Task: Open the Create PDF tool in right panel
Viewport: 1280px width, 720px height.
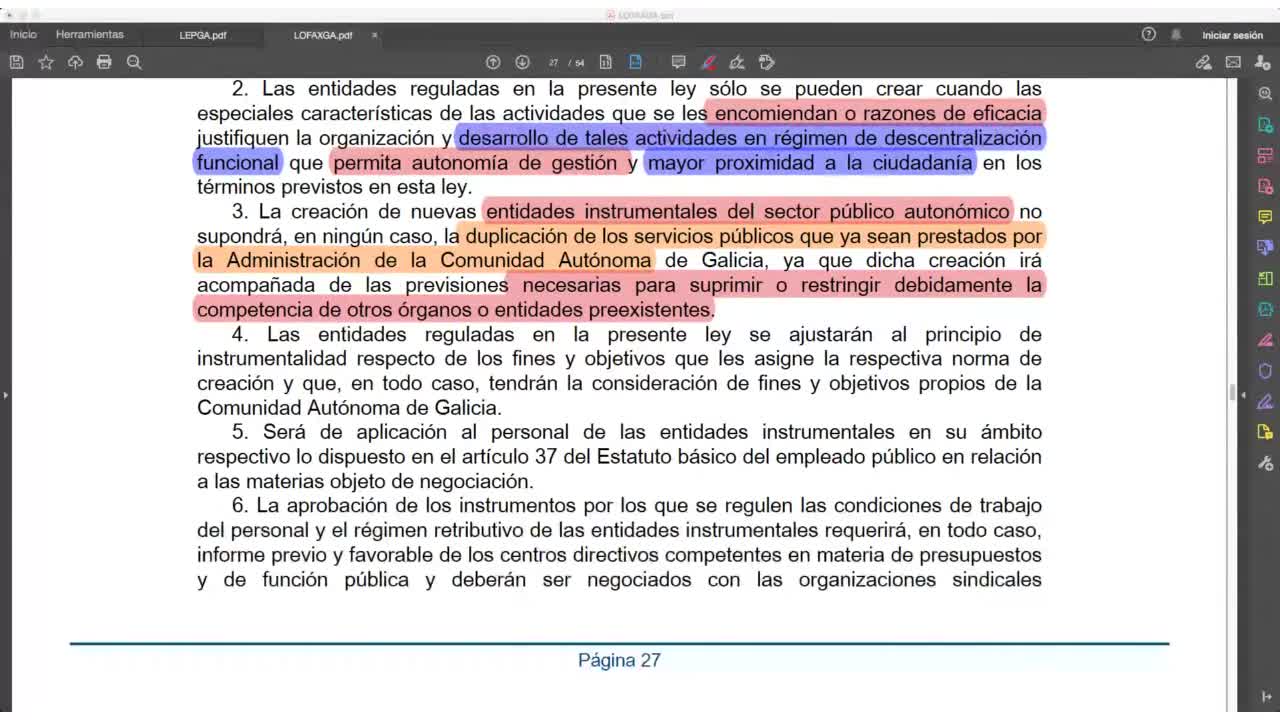Action: tap(1265, 125)
